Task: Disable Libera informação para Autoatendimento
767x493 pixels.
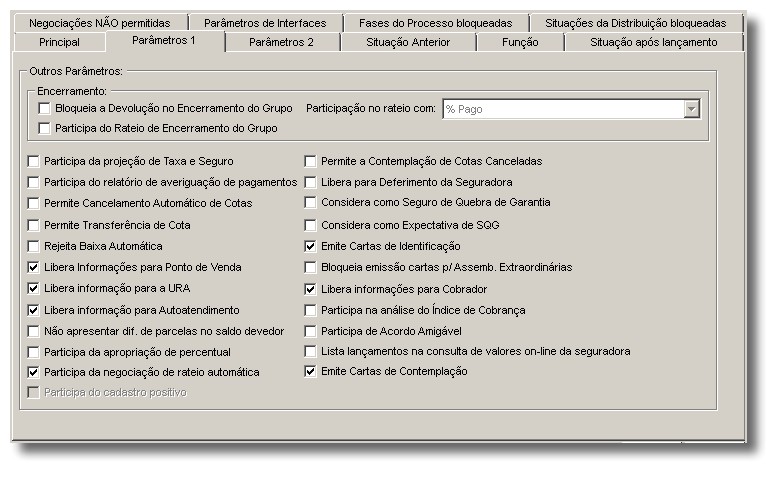Action: 33,310
